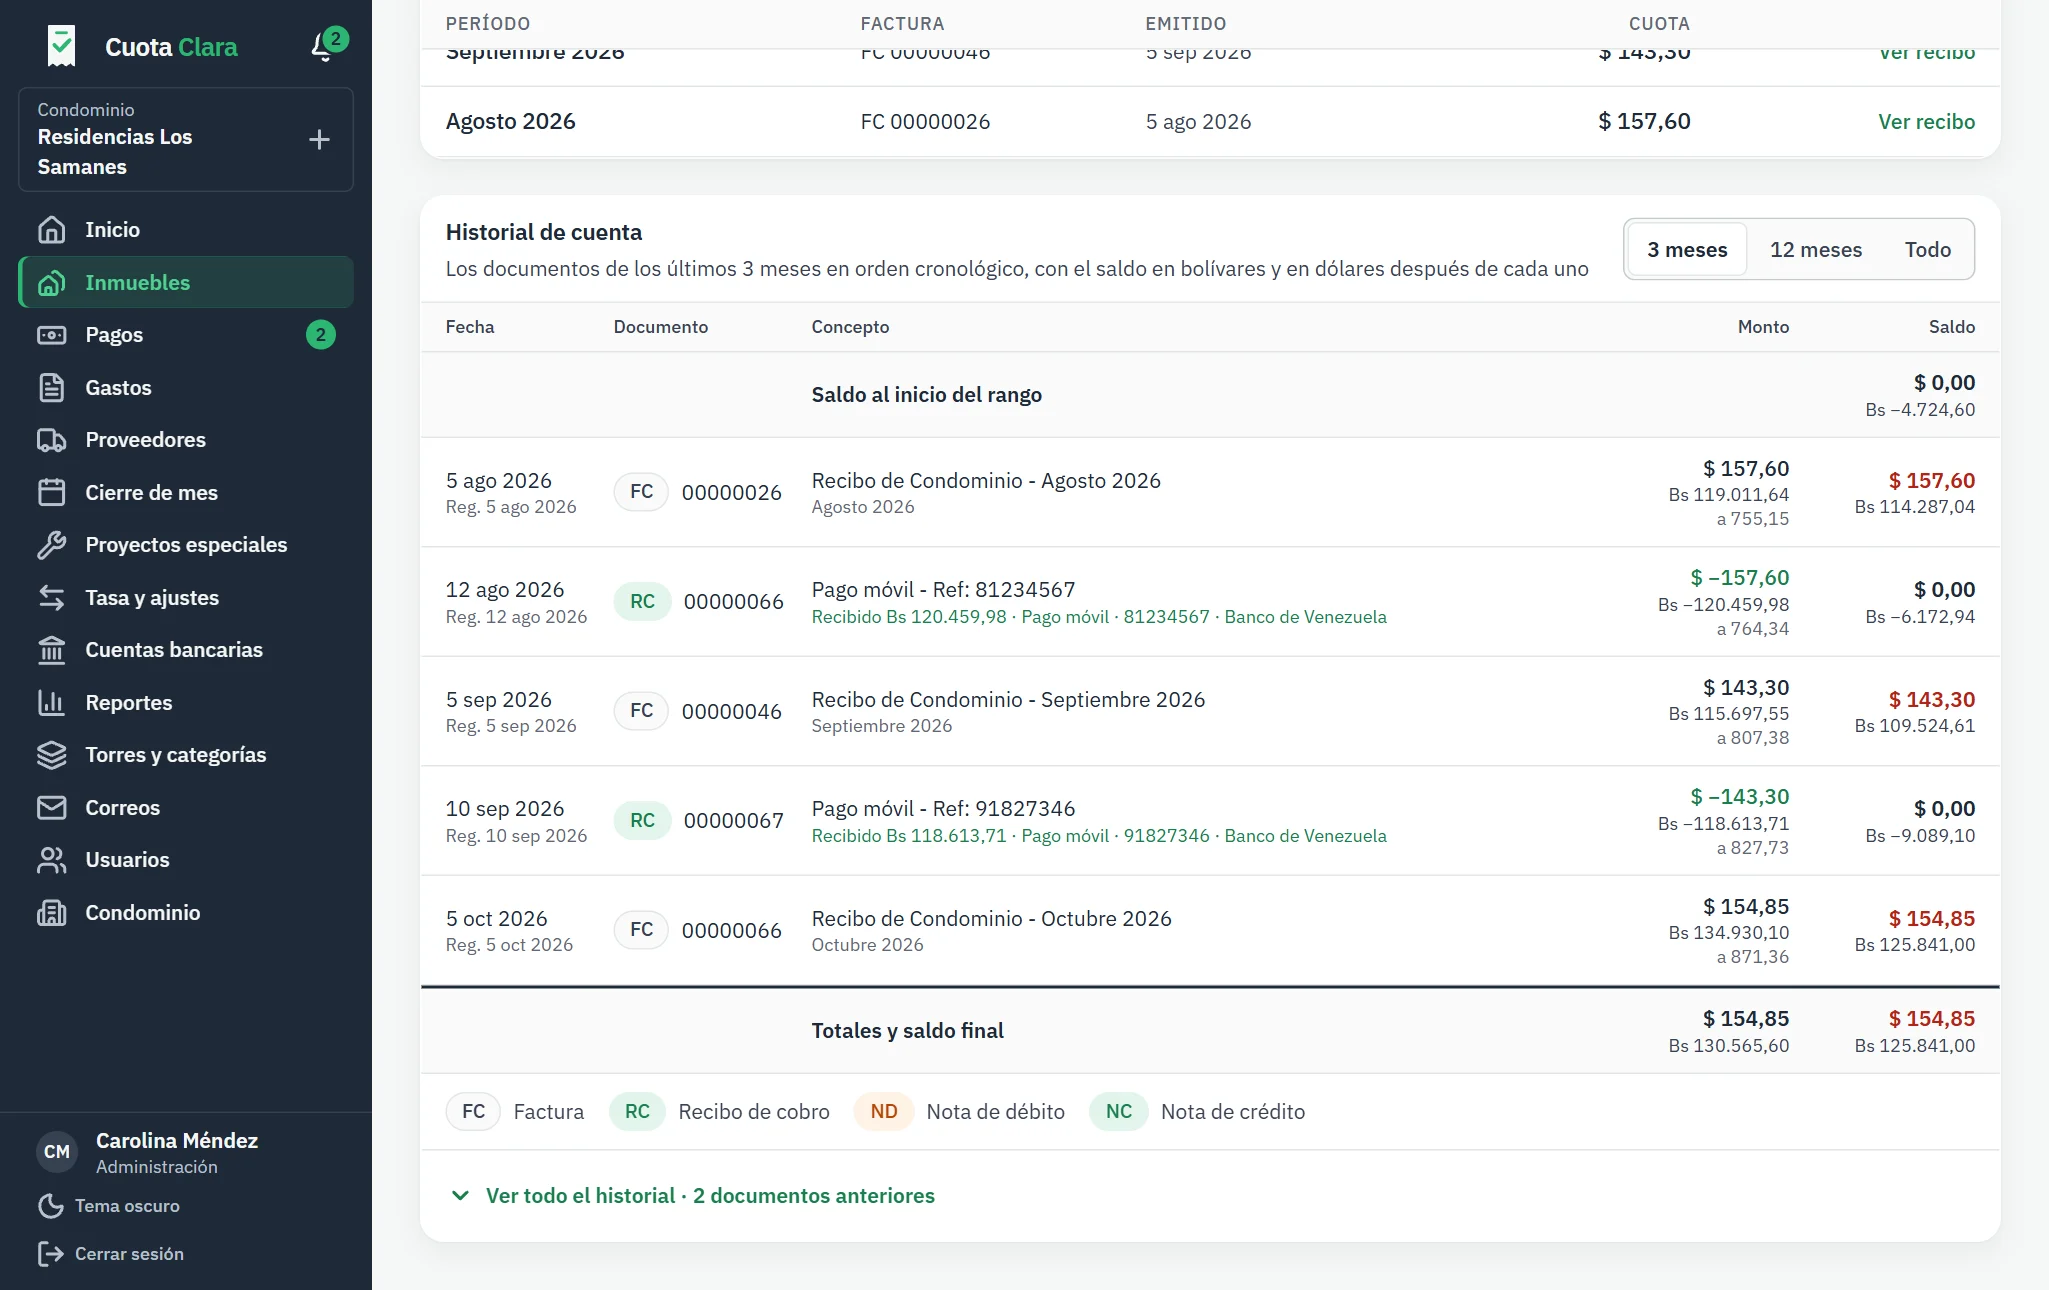2049x1290 pixels.
Task: Click the Pagos badge showing 2
Action: coord(320,335)
